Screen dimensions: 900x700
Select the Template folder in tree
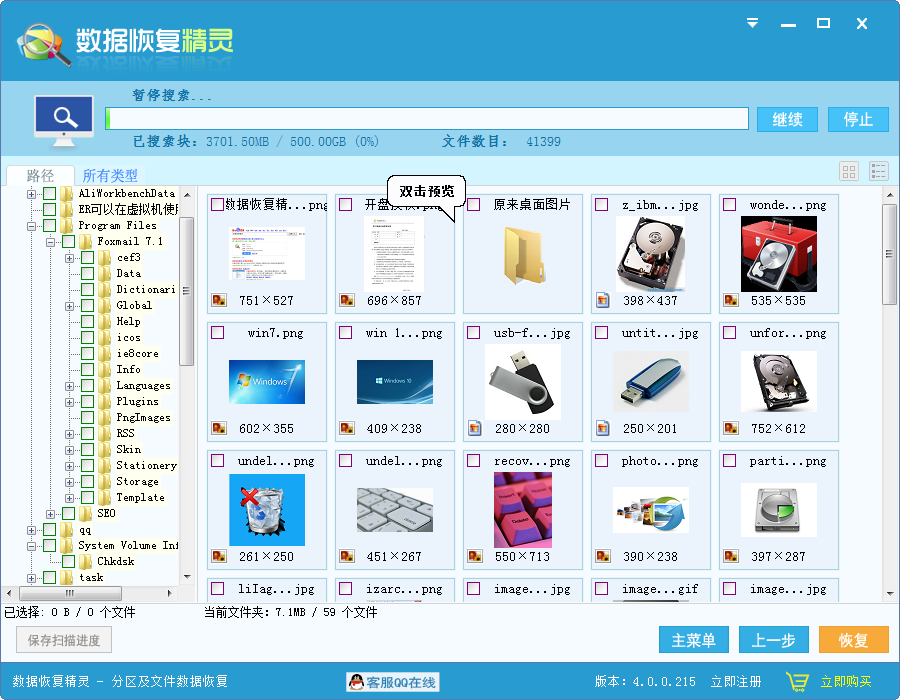coord(141,497)
